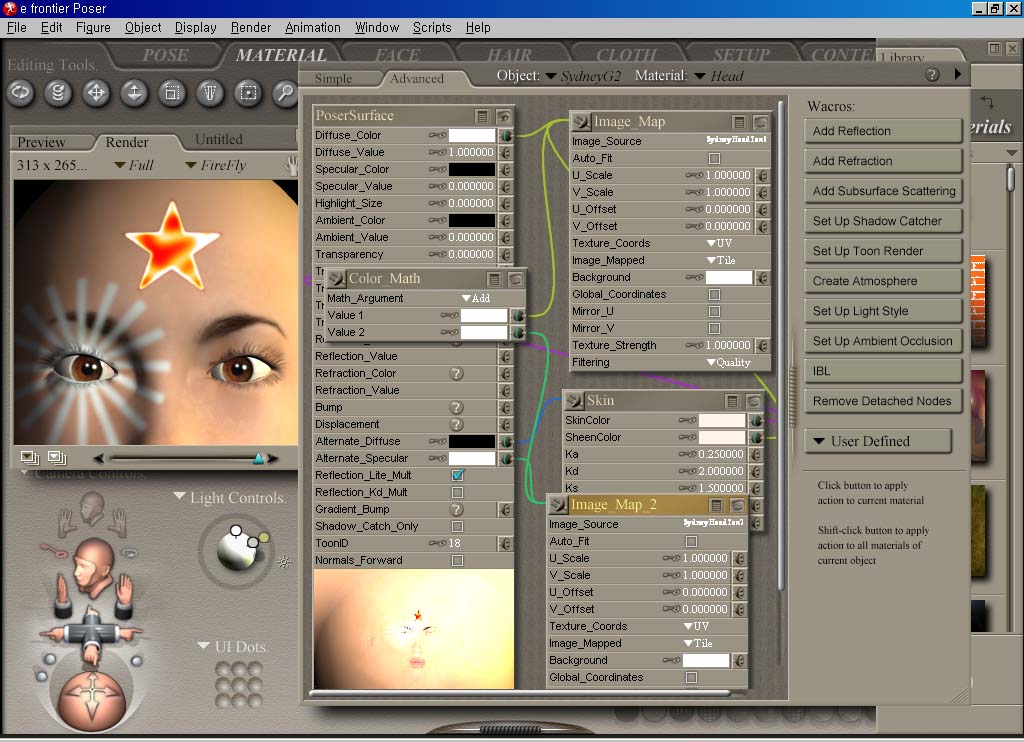Viewport: 1024px width, 742px height.
Task: Open the Scripts menu
Action: coord(432,27)
